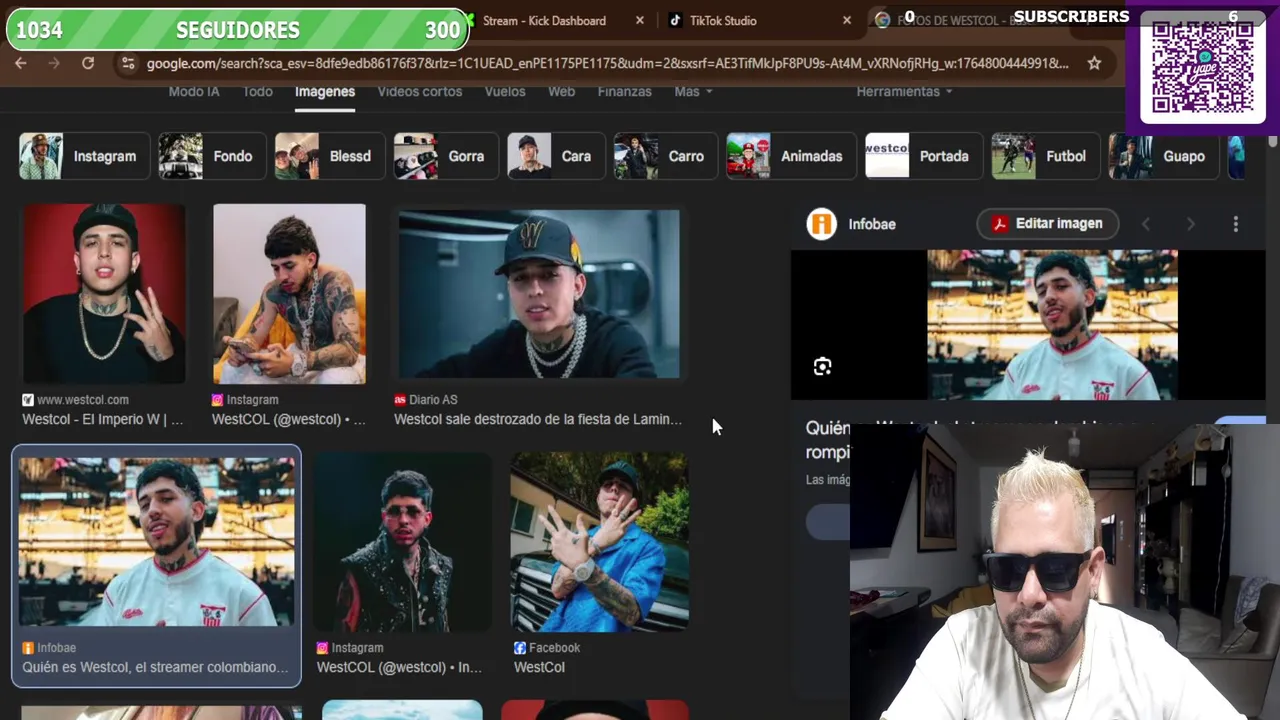Image resolution: width=1280 pixels, height=720 pixels.
Task: Show the next image in the preview panel
Action: tap(1190, 224)
